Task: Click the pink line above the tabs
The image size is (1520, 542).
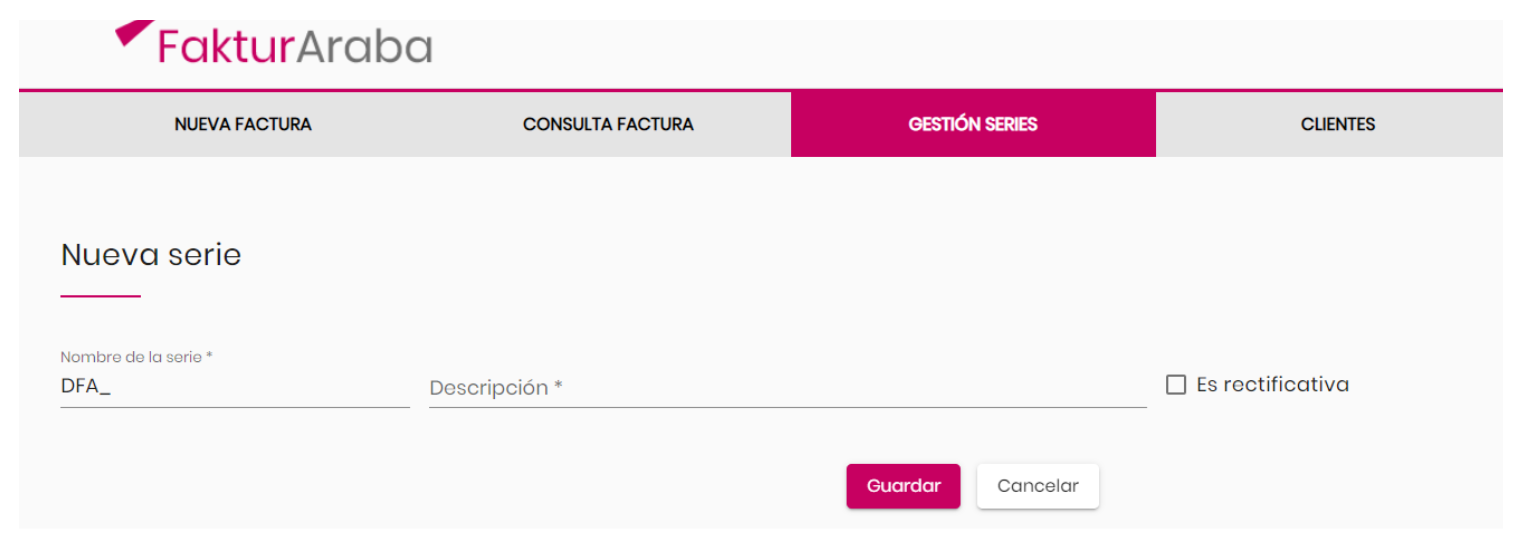Action: pyautogui.click(x=760, y=90)
